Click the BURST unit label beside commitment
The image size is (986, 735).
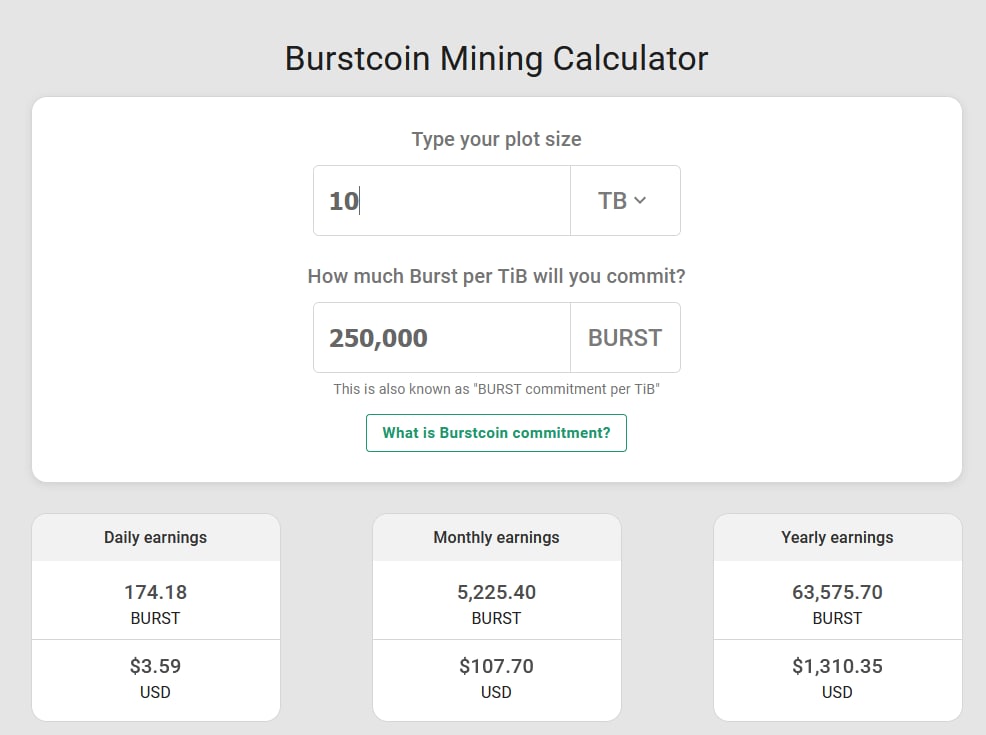coord(625,338)
